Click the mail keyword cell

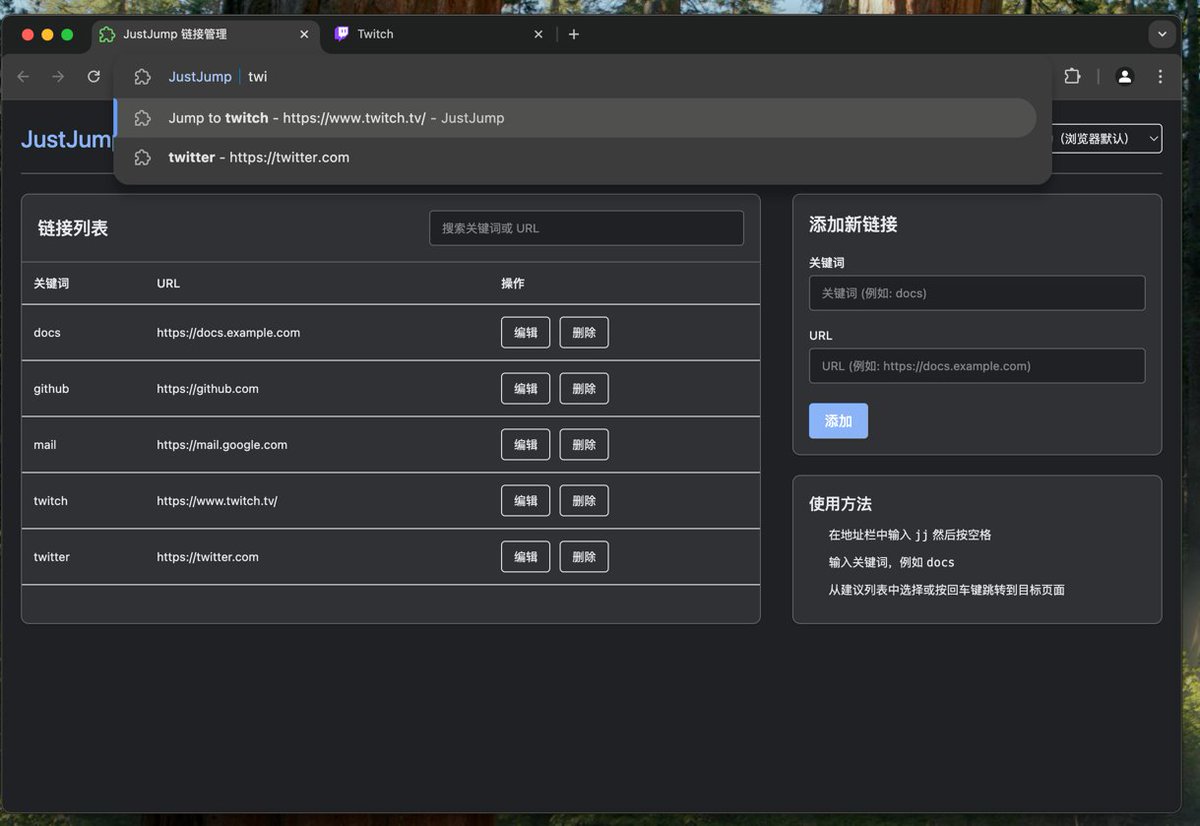45,445
